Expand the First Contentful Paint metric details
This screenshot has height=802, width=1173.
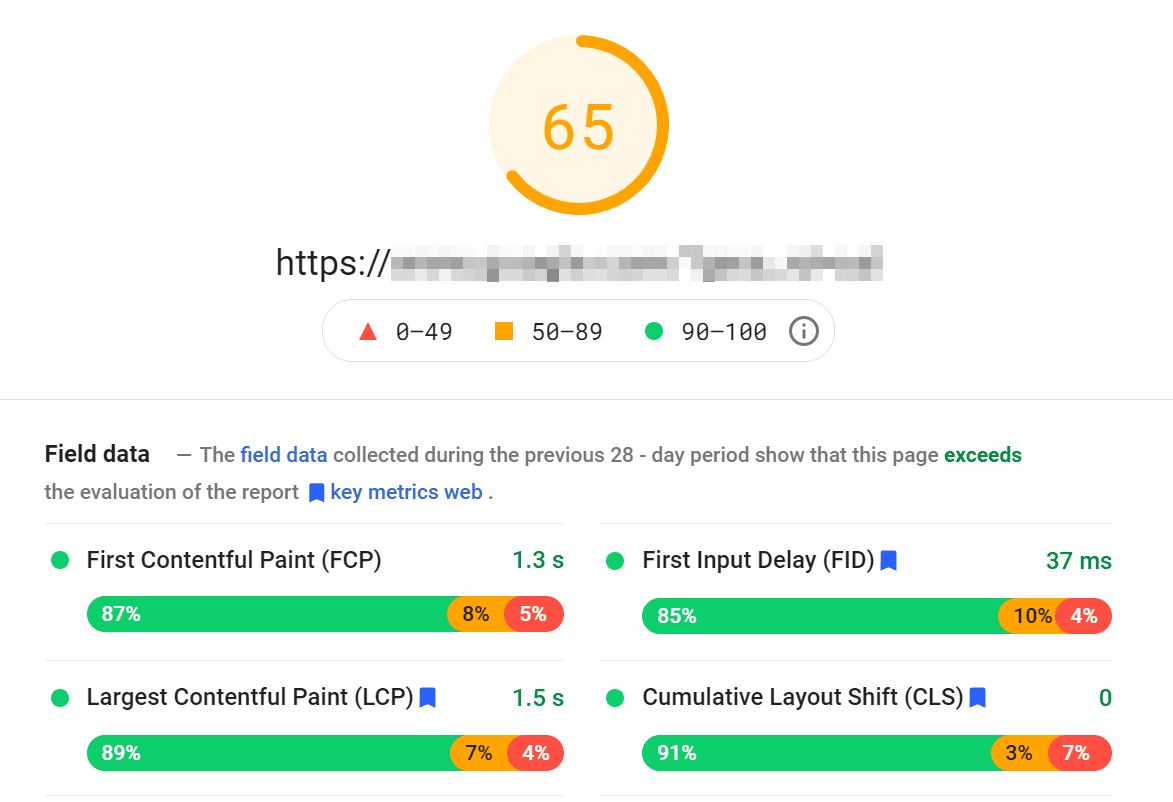pos(236,561)
